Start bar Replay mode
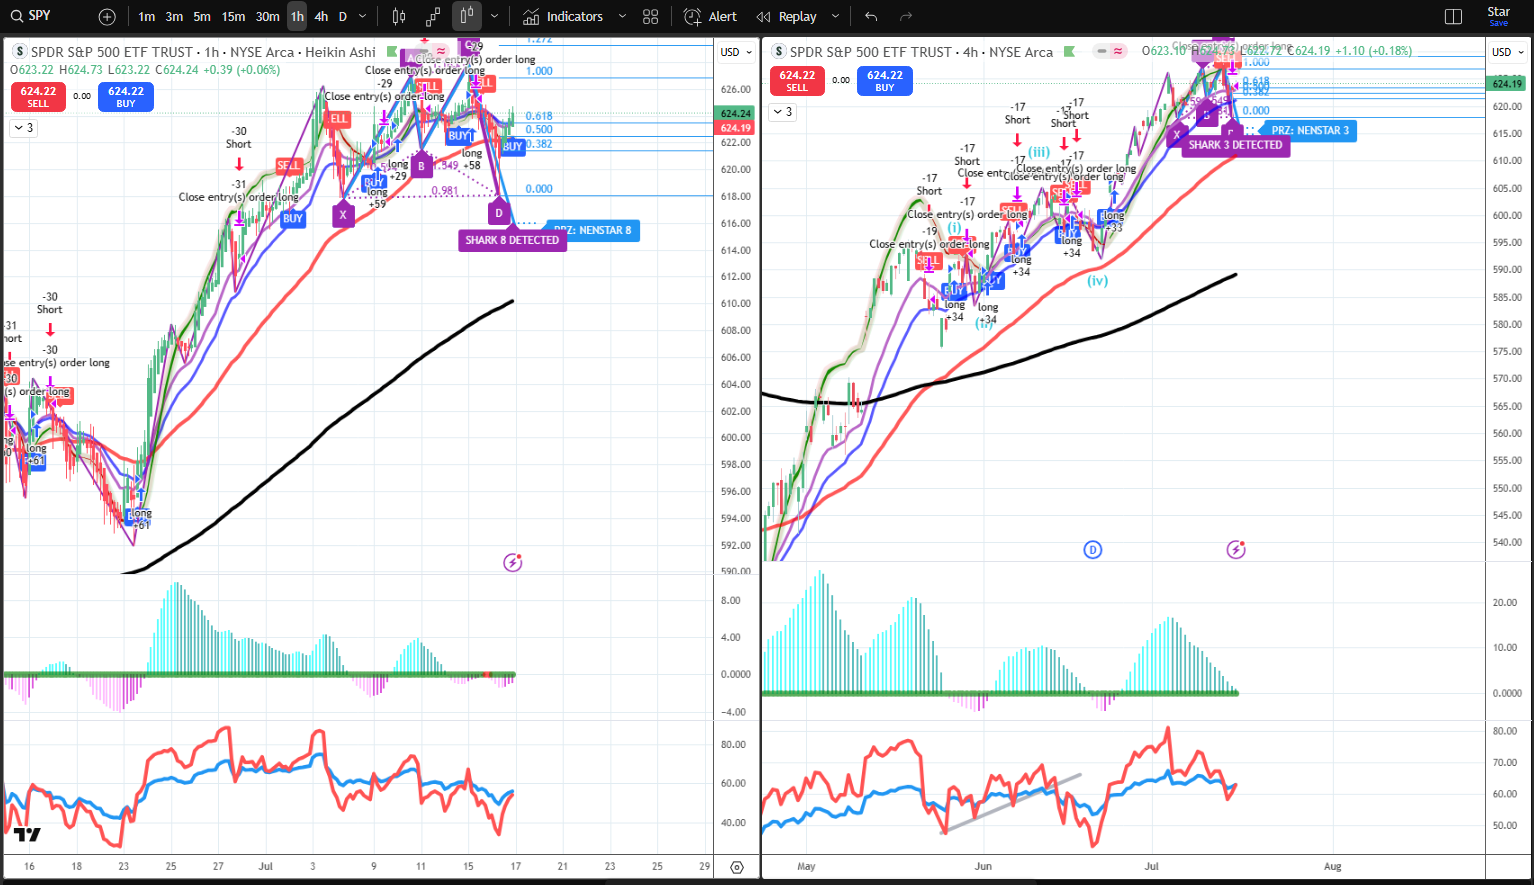1534x885 pixels. [786, 17]
